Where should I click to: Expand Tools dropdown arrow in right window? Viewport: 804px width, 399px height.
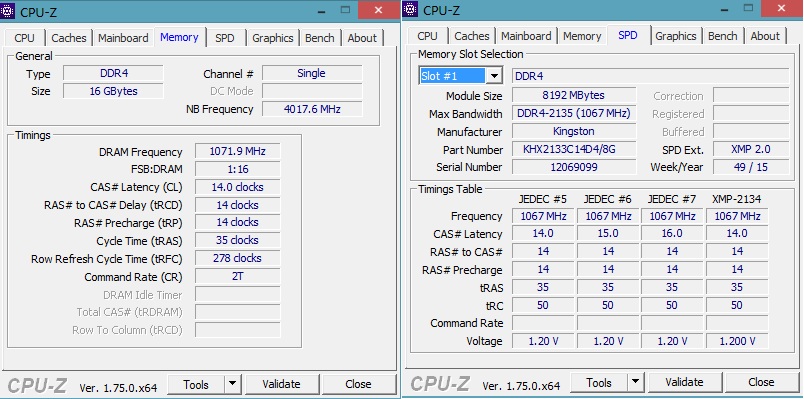[636, 382]
